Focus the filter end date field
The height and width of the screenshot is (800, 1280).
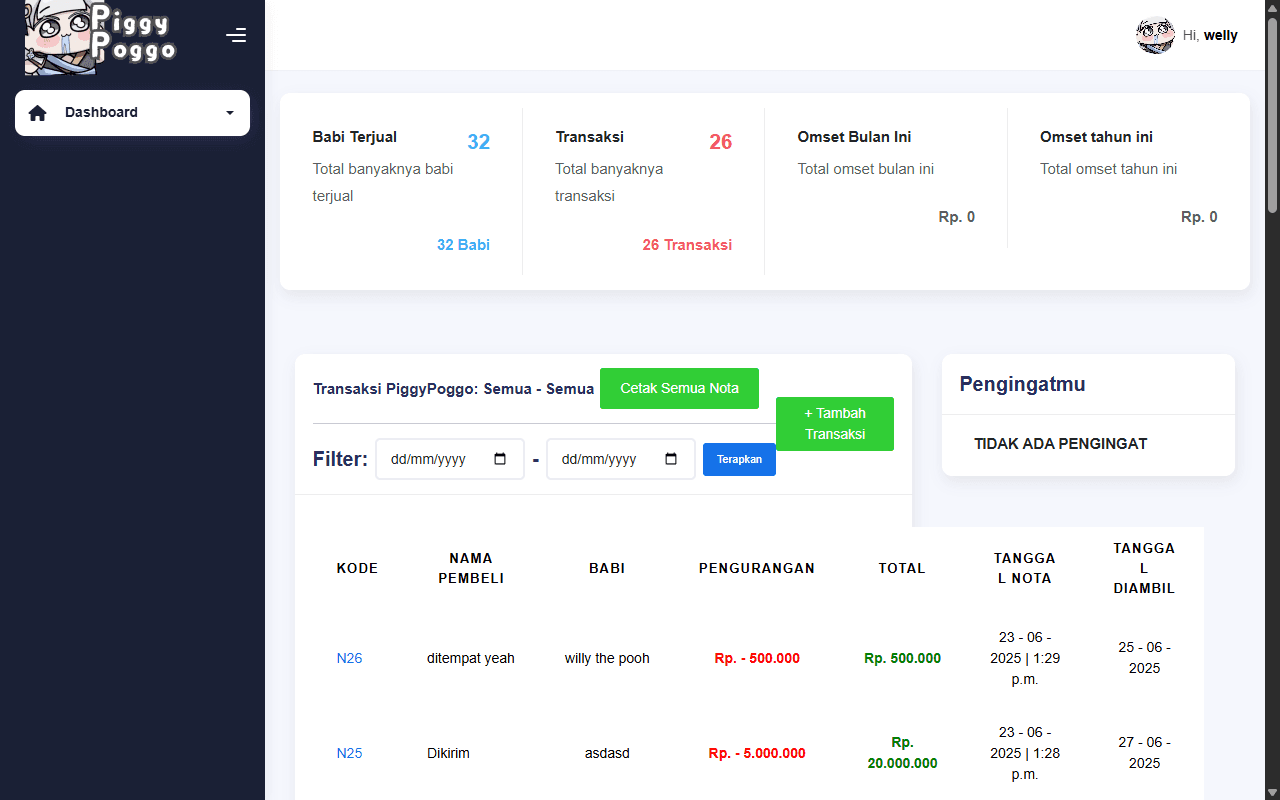tap(621, 459)
